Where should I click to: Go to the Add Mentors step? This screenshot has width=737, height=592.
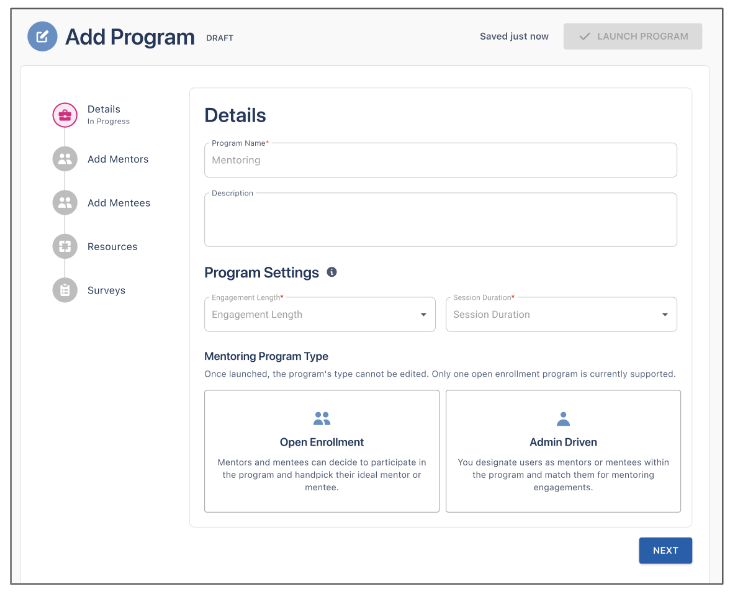pyautogui.click(x=118, y=159)
